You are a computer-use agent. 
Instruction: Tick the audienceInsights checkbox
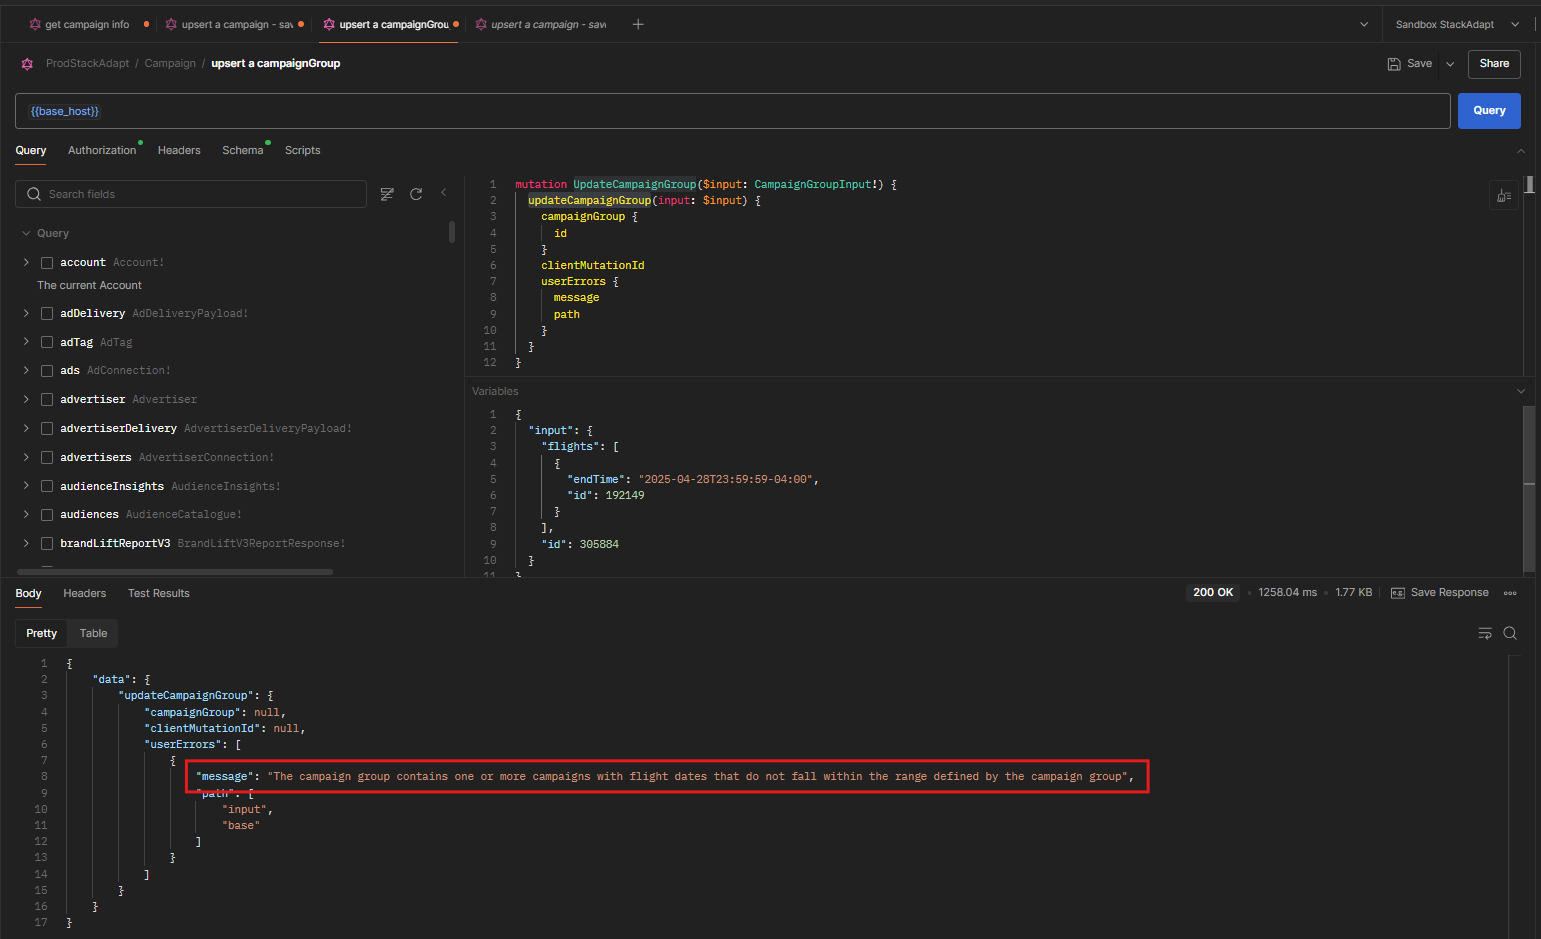coord(47,486)
